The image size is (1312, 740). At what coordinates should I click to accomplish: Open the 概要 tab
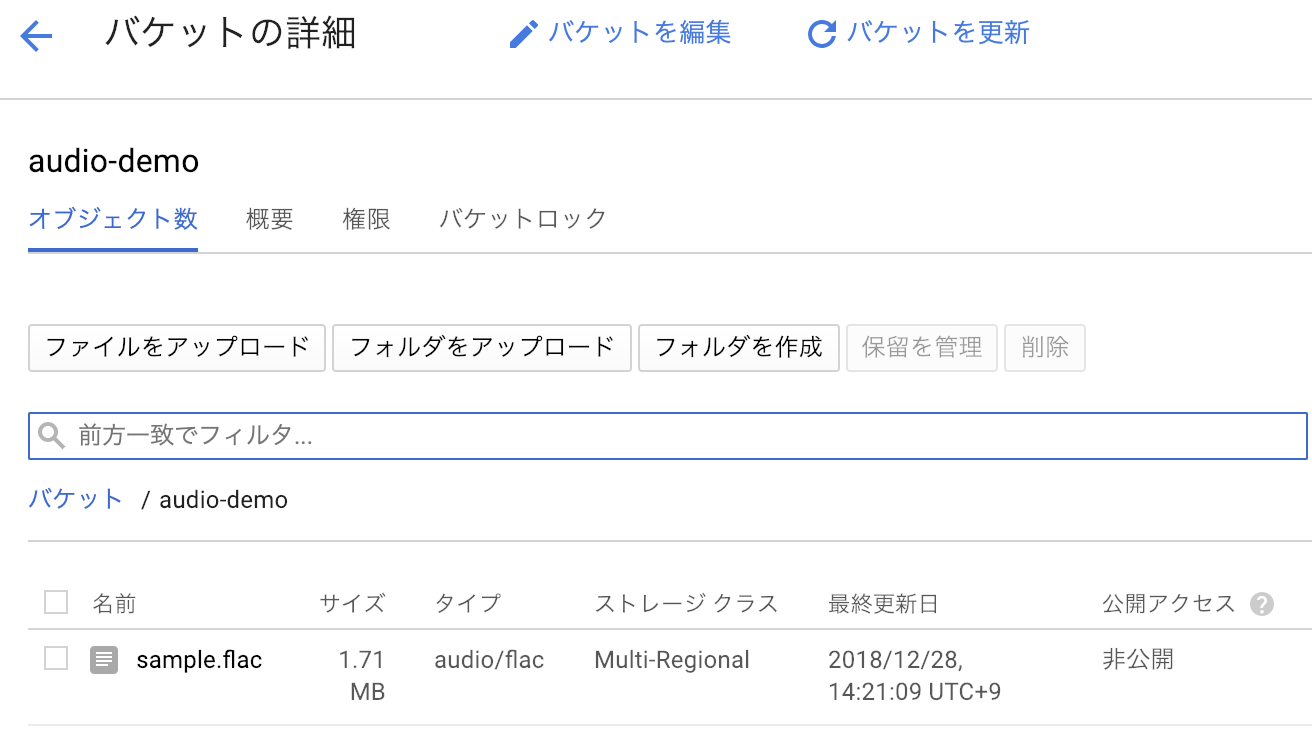(x=270, y=219)
